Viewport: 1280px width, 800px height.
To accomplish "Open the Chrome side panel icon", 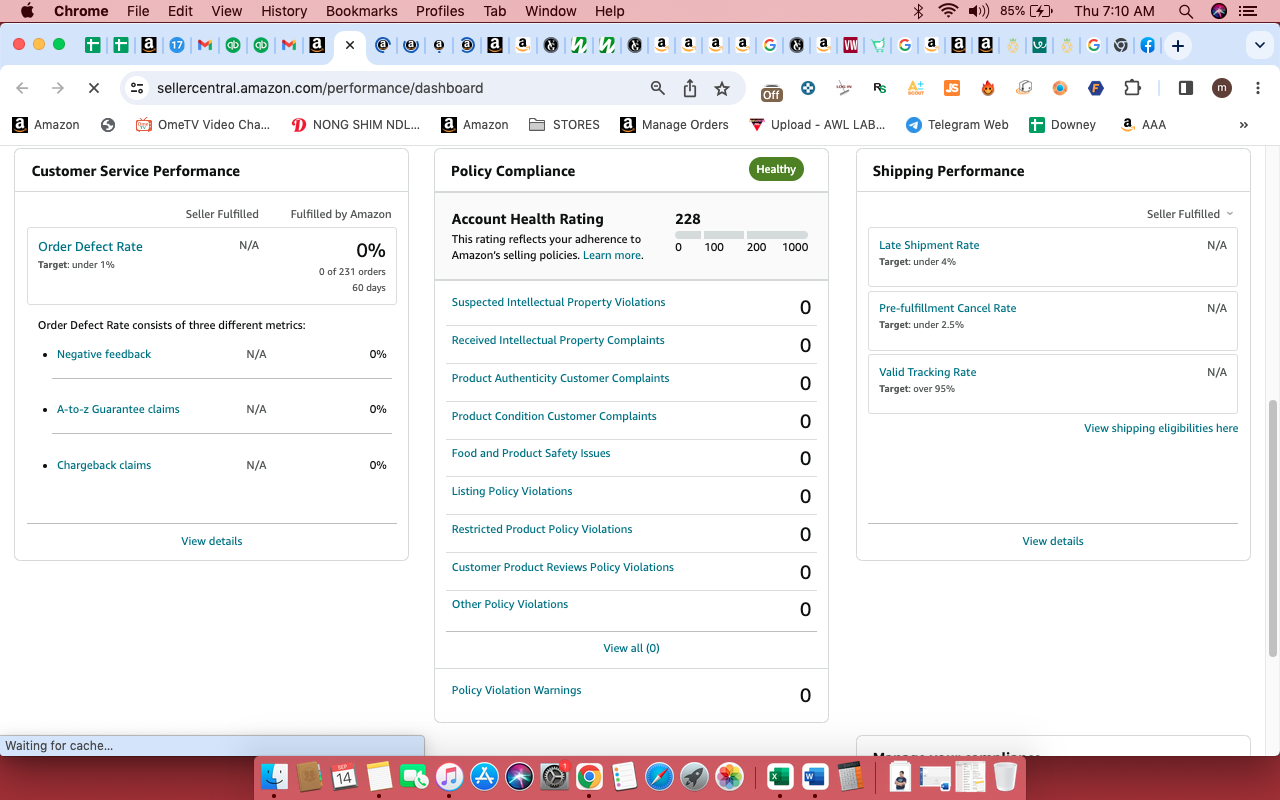I will coord(1186,88).
